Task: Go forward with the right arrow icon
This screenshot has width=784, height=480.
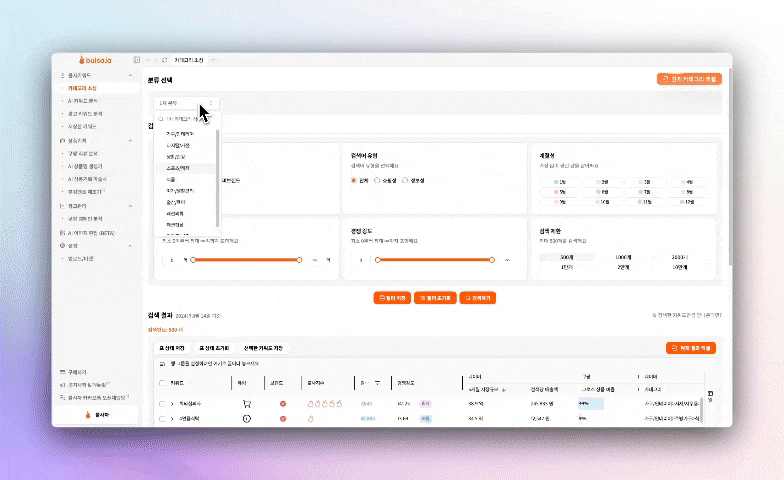Action: click(156, 60)
